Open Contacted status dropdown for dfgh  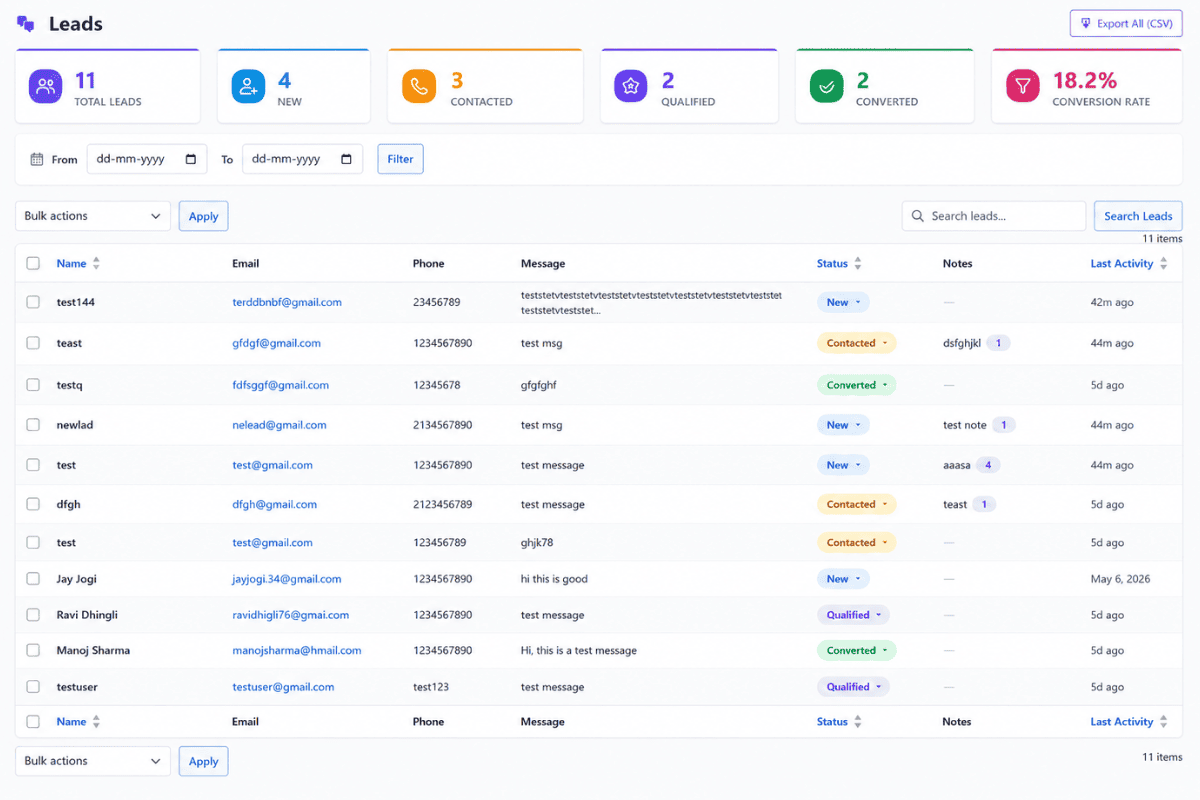(x=856, y=505)
